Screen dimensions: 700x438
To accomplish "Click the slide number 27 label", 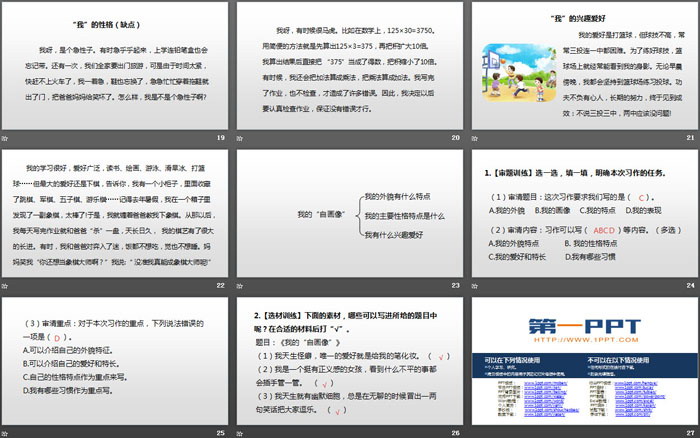I will (x=690, y=431).
